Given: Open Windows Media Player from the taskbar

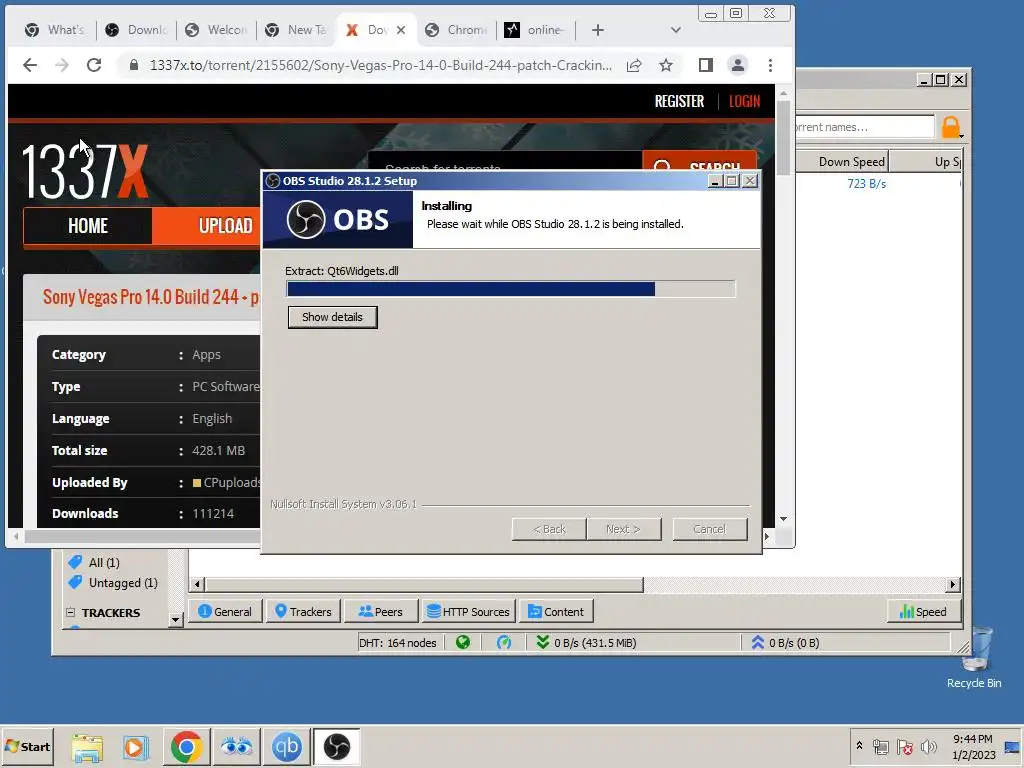Looking at the screenshot, I should coord(136,747).
